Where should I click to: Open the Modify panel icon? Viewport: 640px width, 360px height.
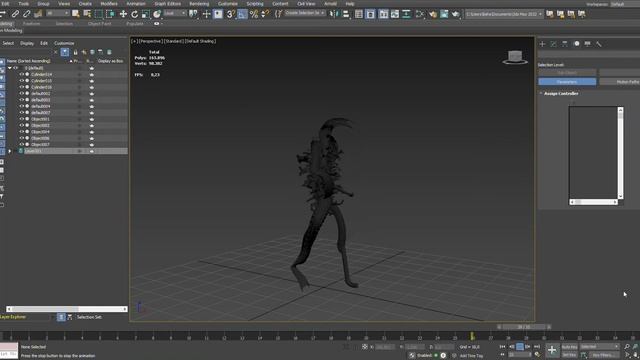coord(553,44)
